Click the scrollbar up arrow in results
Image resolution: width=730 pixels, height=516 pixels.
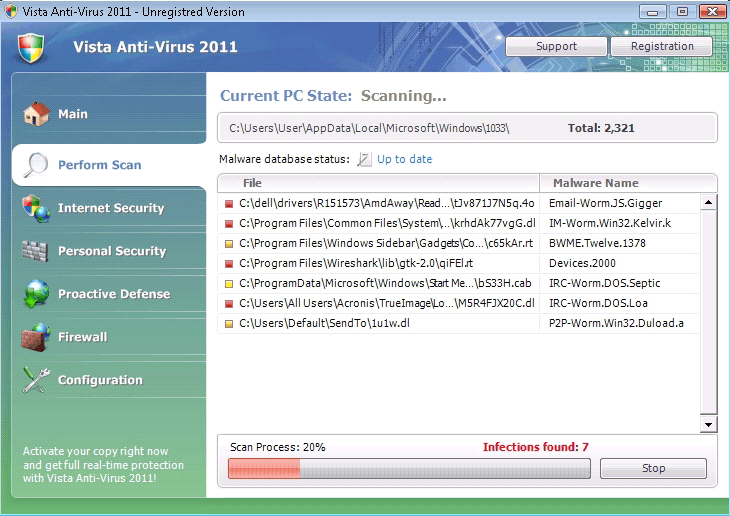click(x=709, y=202)
